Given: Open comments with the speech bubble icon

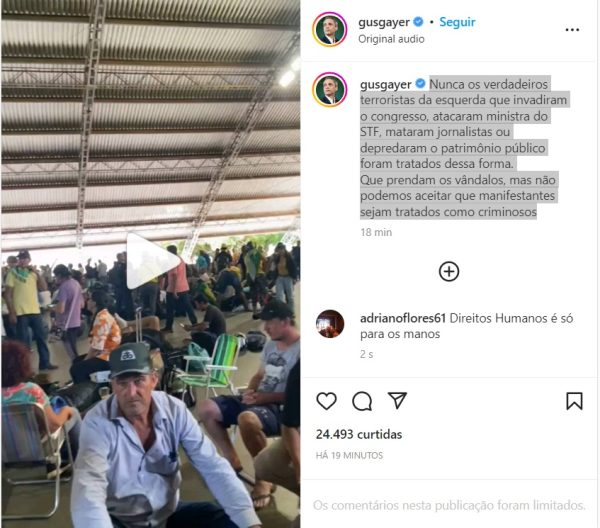Looking at the screenshot, I should coord(362,401).
